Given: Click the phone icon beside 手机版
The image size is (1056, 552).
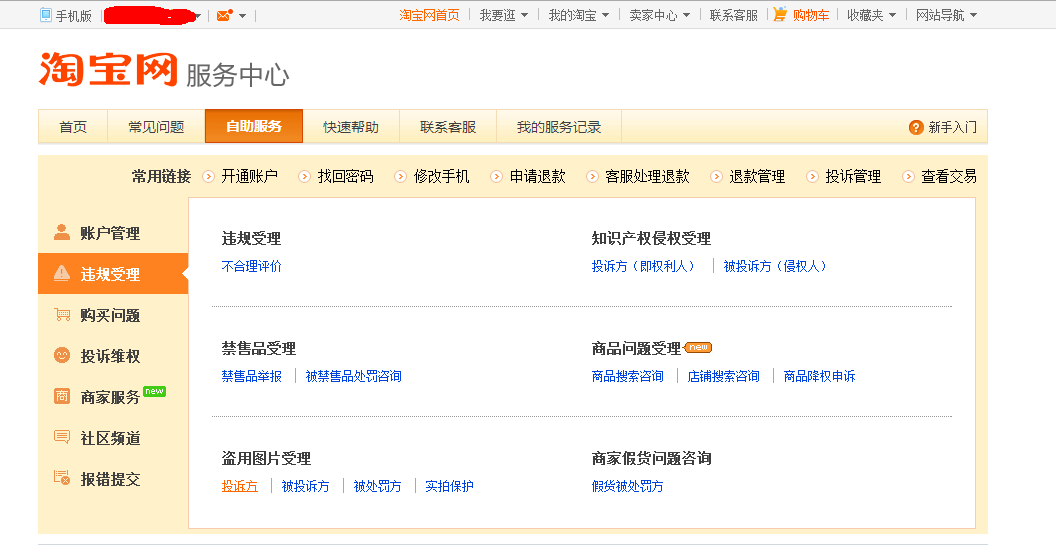Looking at the screenshot, I should click(46, 15).
